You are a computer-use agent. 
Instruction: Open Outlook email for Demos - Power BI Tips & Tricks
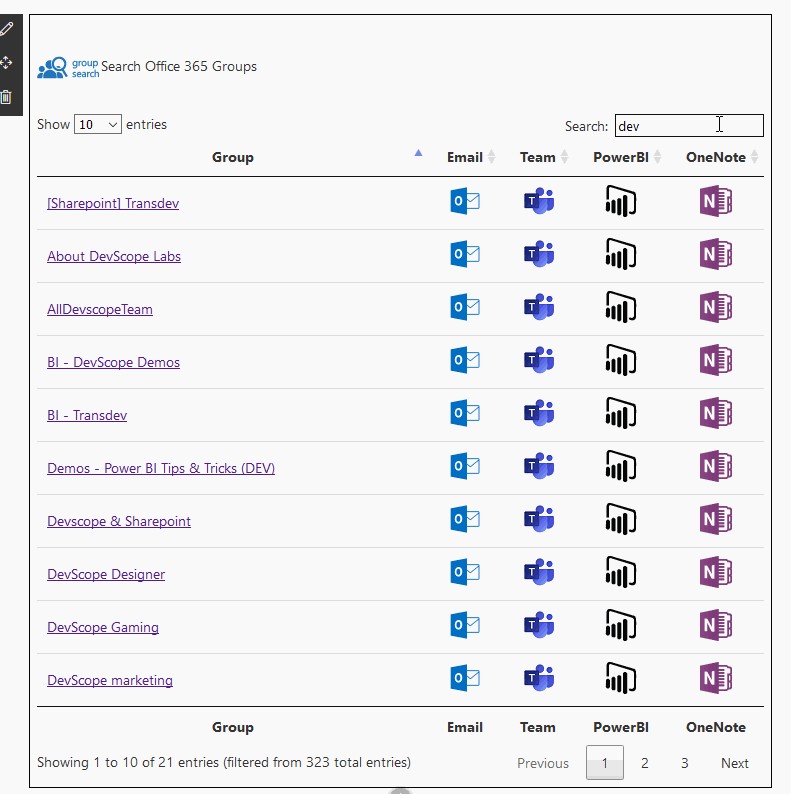coord(465,466)
